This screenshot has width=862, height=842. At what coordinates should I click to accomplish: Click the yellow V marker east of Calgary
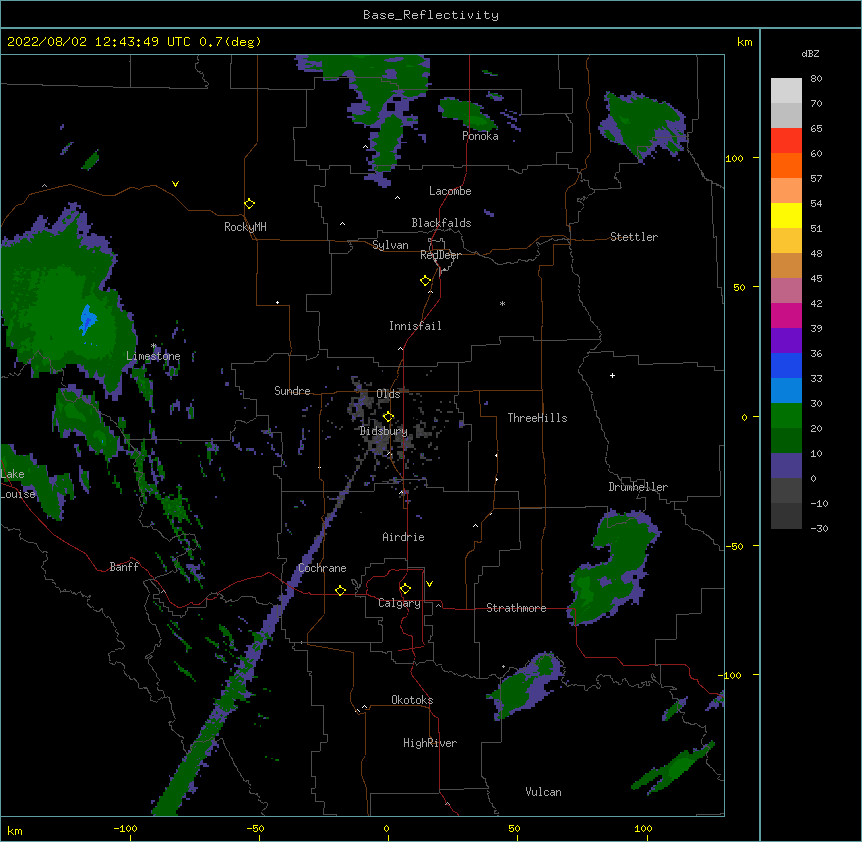point(429,584)
